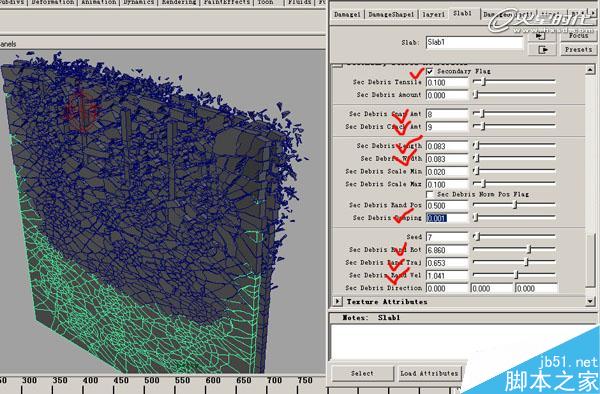Click the Sec Debris Rand Vel field
The height and width of the screenshot is (394, 600).
447,276
